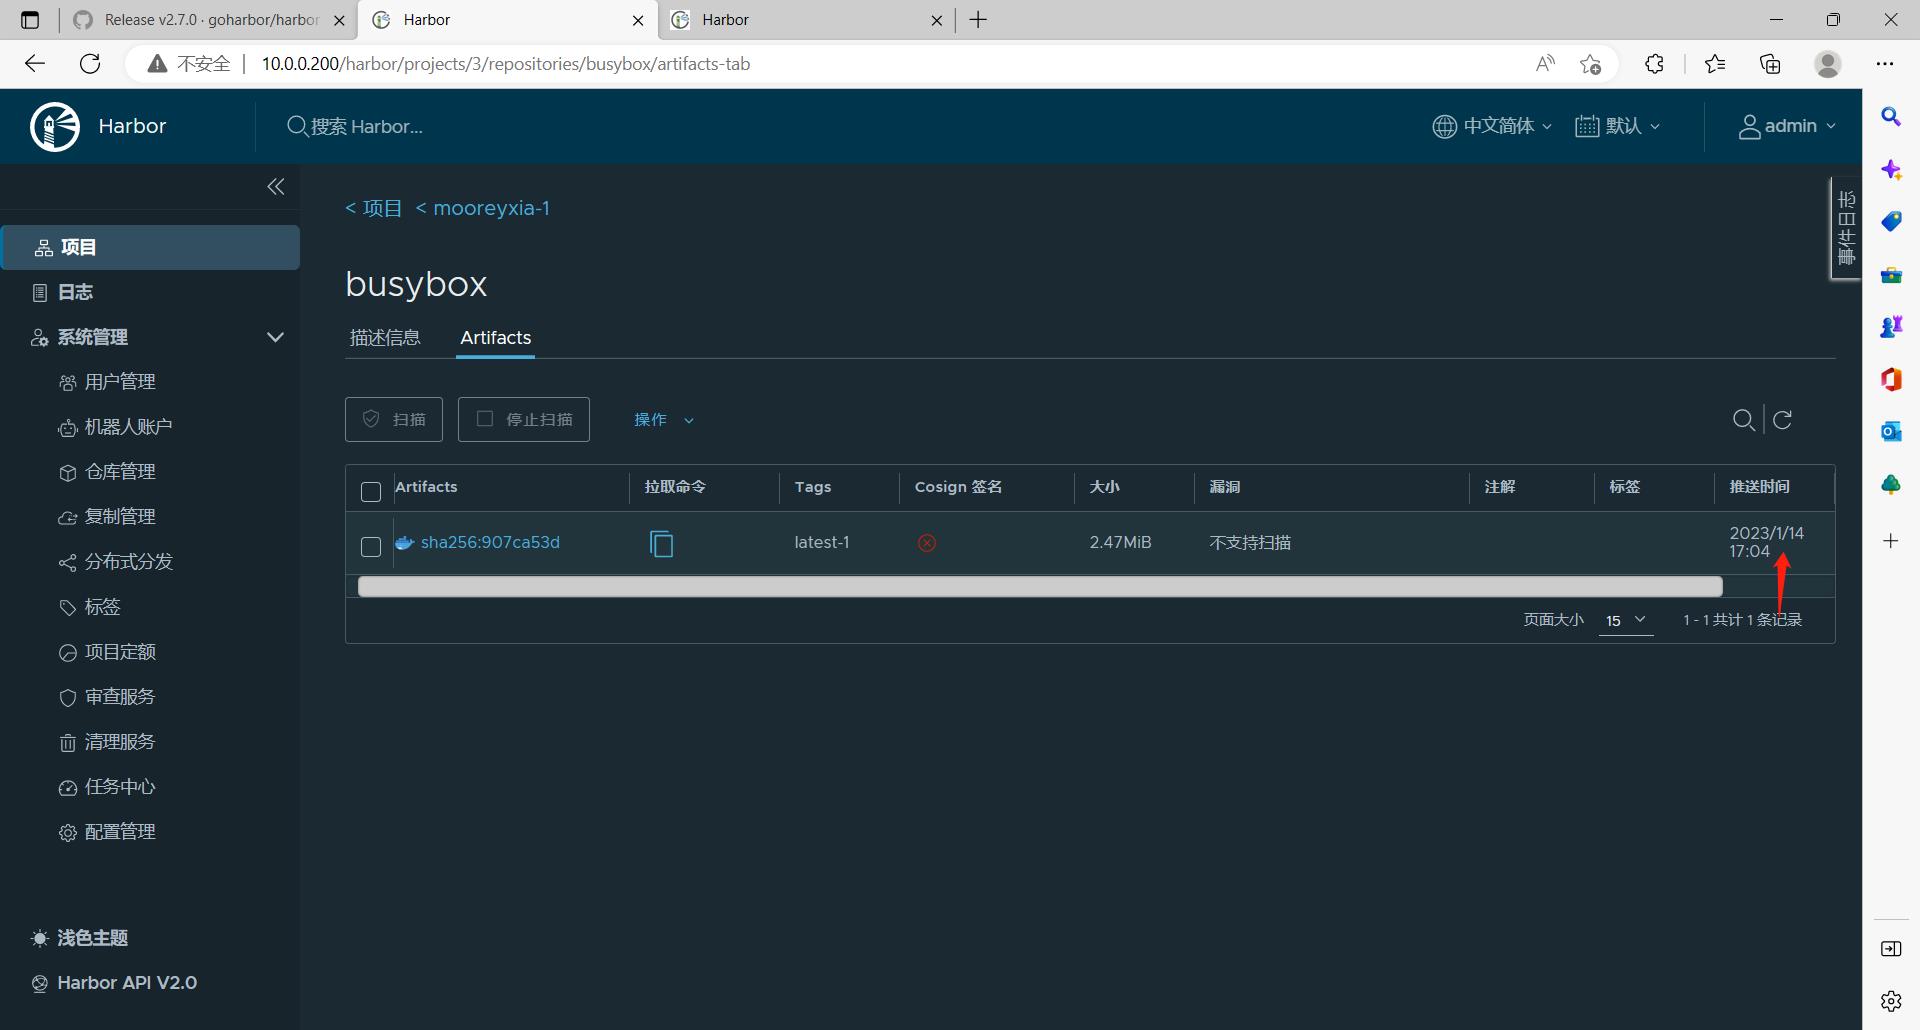Open the admin user dropdown
This screenshot has width=1920, height=1030.
(x=1787, y=126)
